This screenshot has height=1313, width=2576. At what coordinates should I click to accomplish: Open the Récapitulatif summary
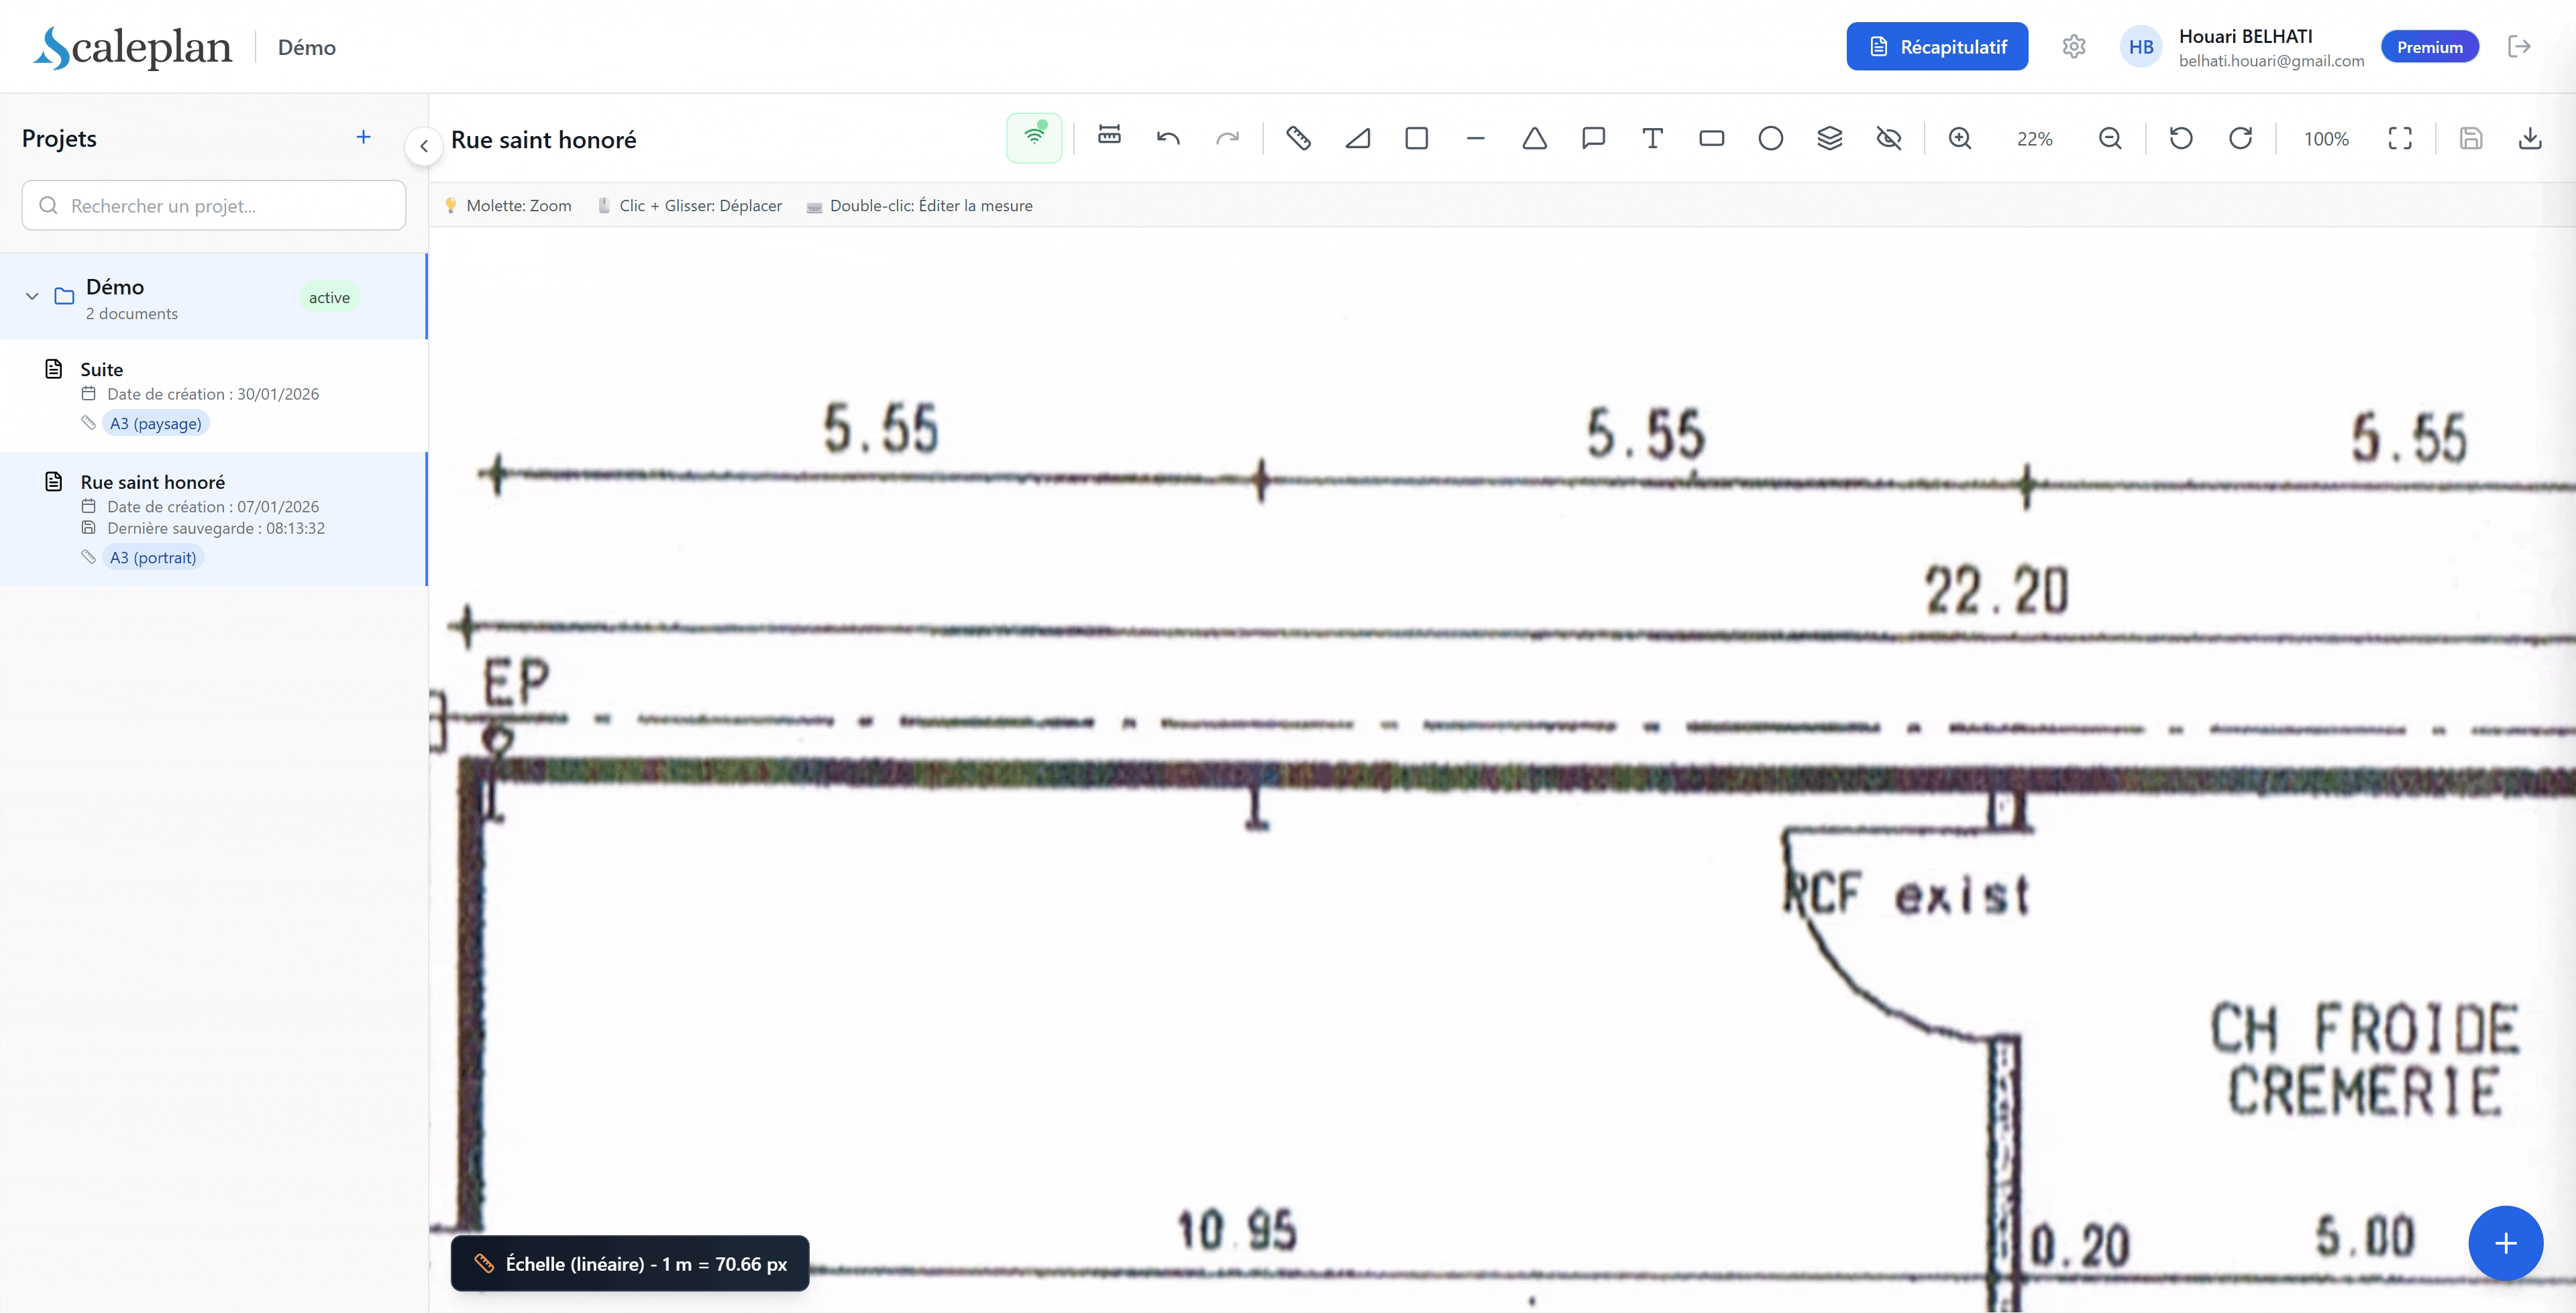click(x=1936, y=47)
